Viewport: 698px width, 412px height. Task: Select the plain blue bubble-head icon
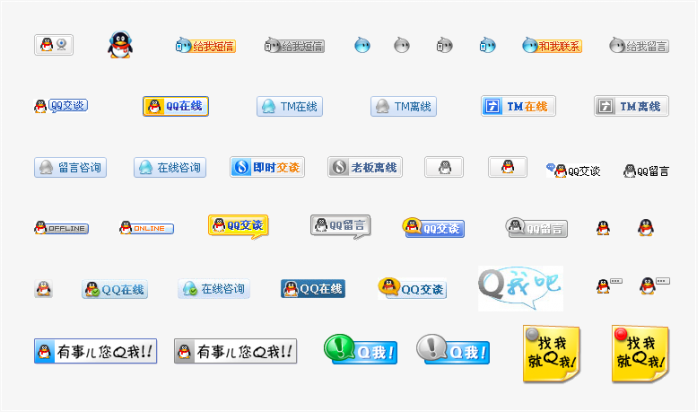[x=362, y=45]
